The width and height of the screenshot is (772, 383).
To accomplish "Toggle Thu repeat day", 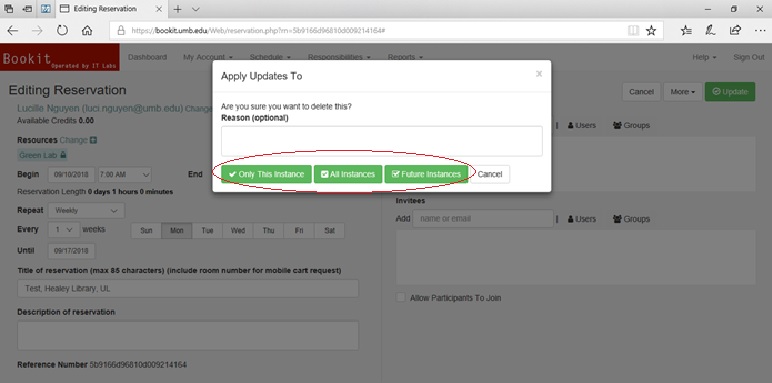I will (268, 230).
